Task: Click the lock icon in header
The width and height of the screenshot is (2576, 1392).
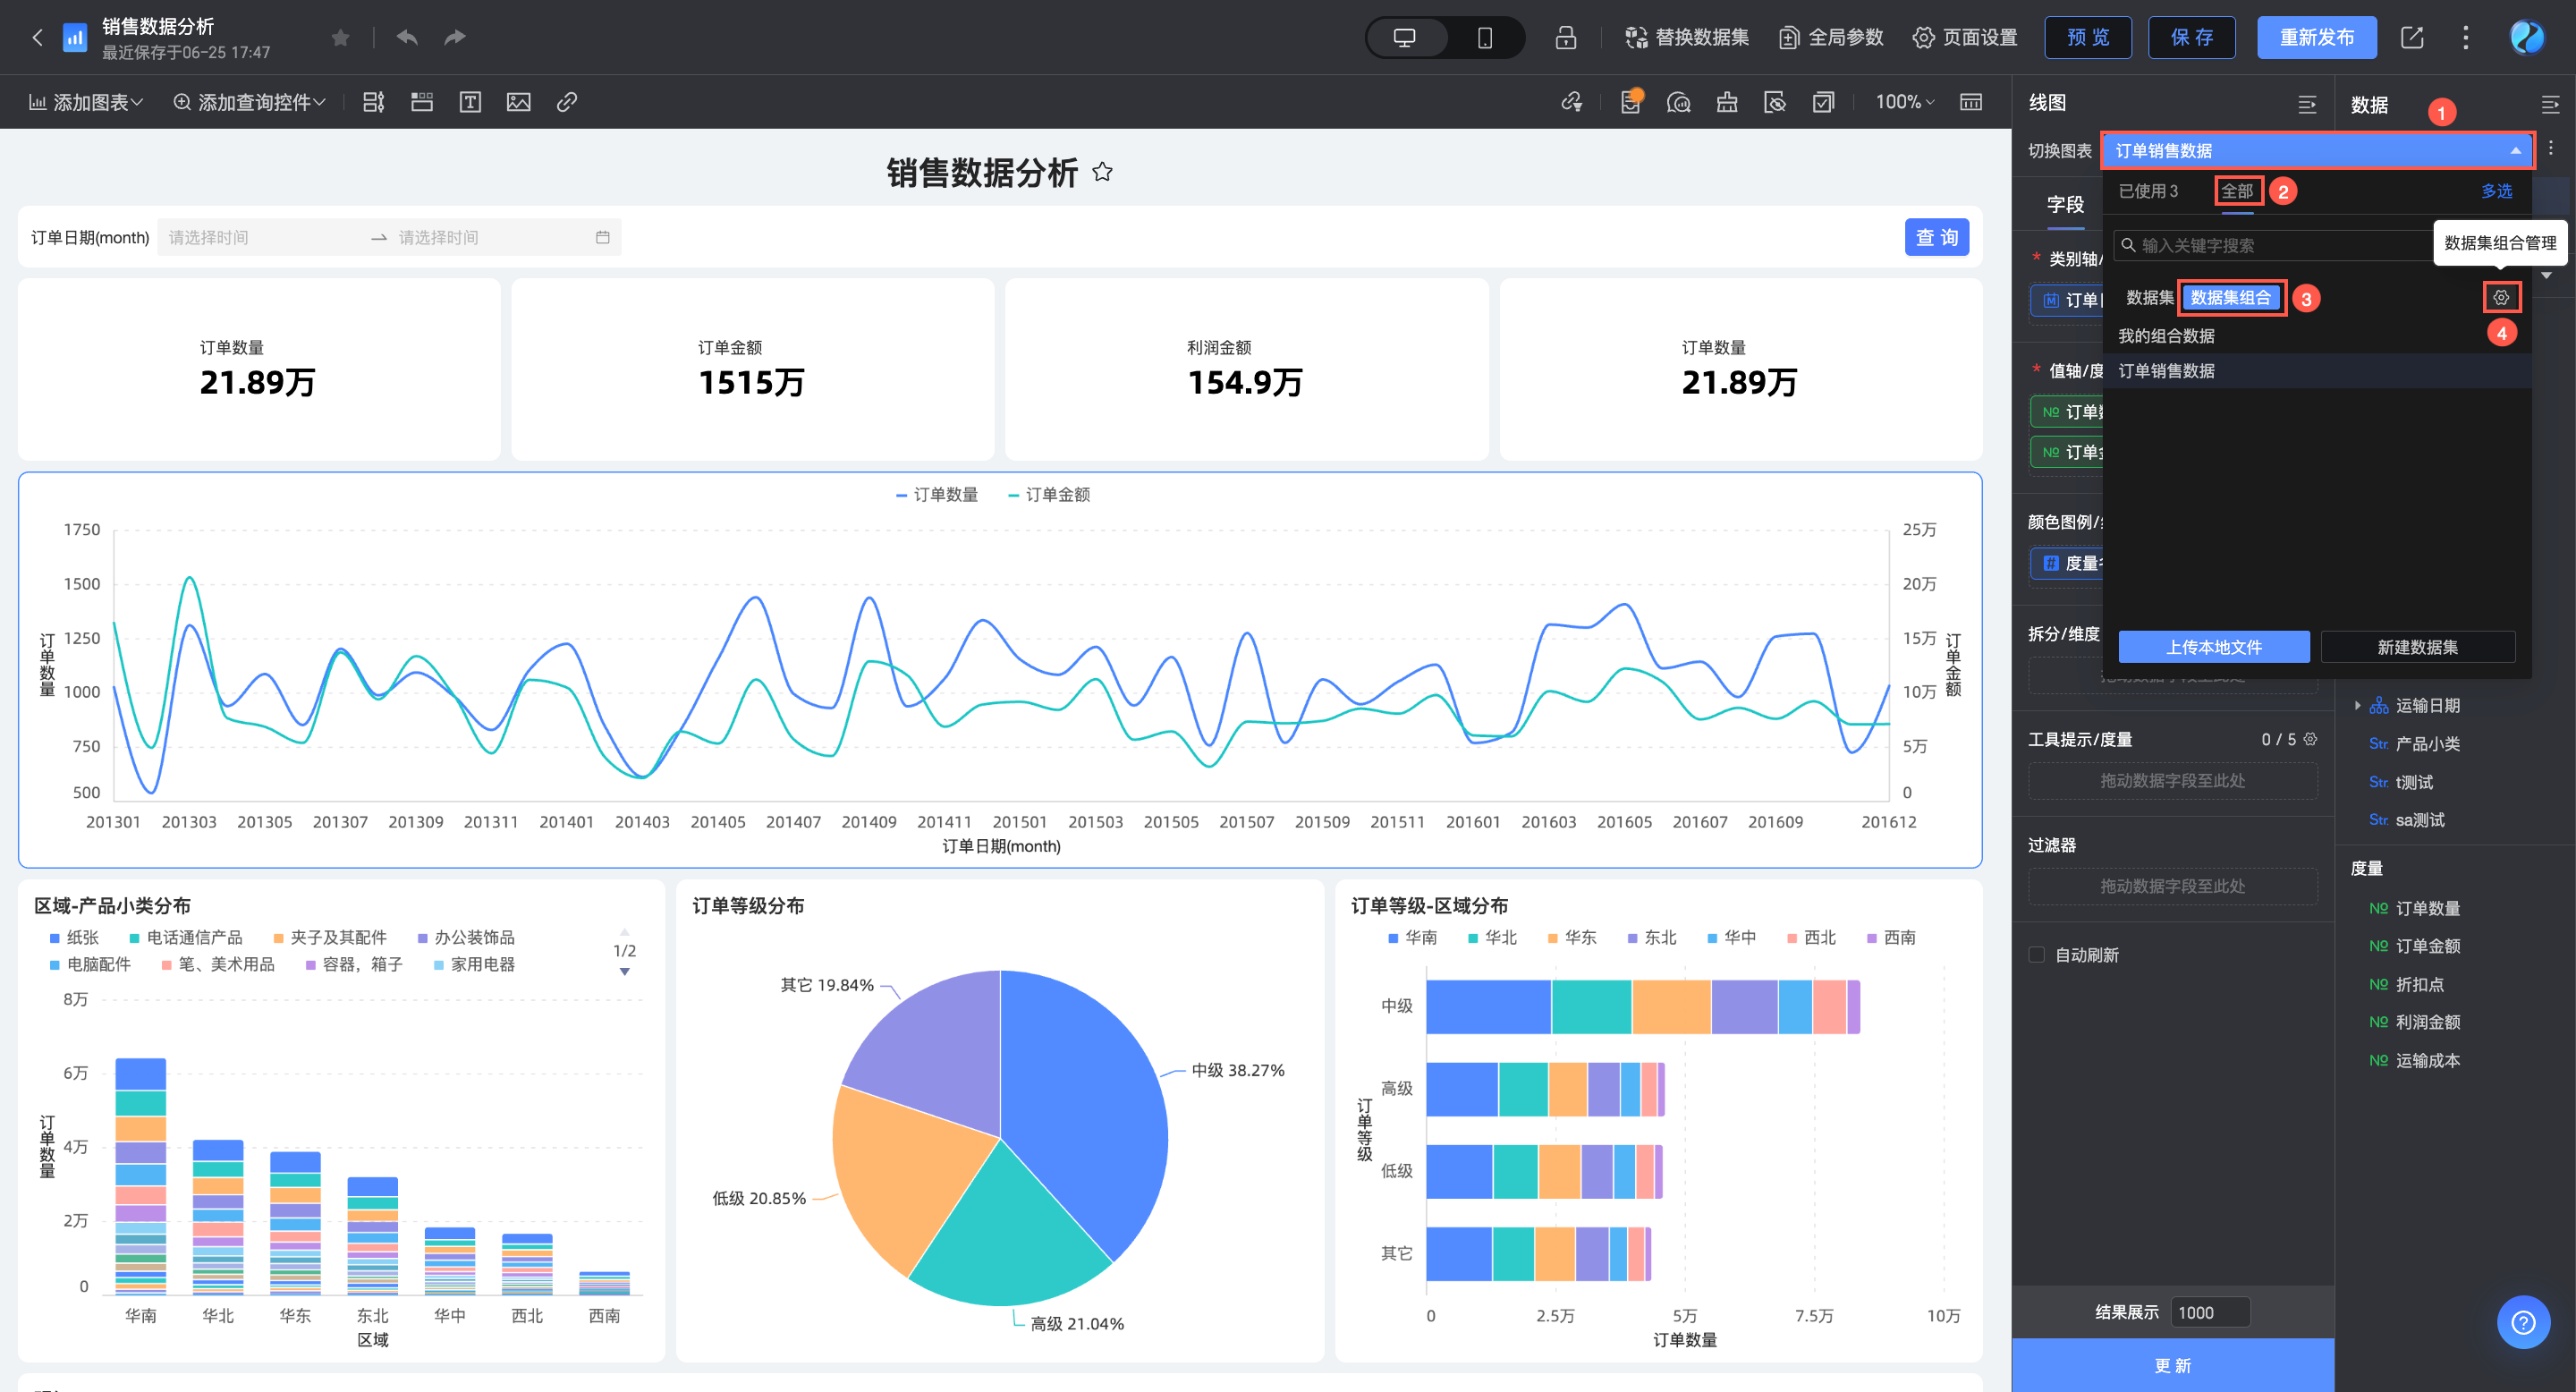Action: pyautogui.click(x=1565, y=37)
